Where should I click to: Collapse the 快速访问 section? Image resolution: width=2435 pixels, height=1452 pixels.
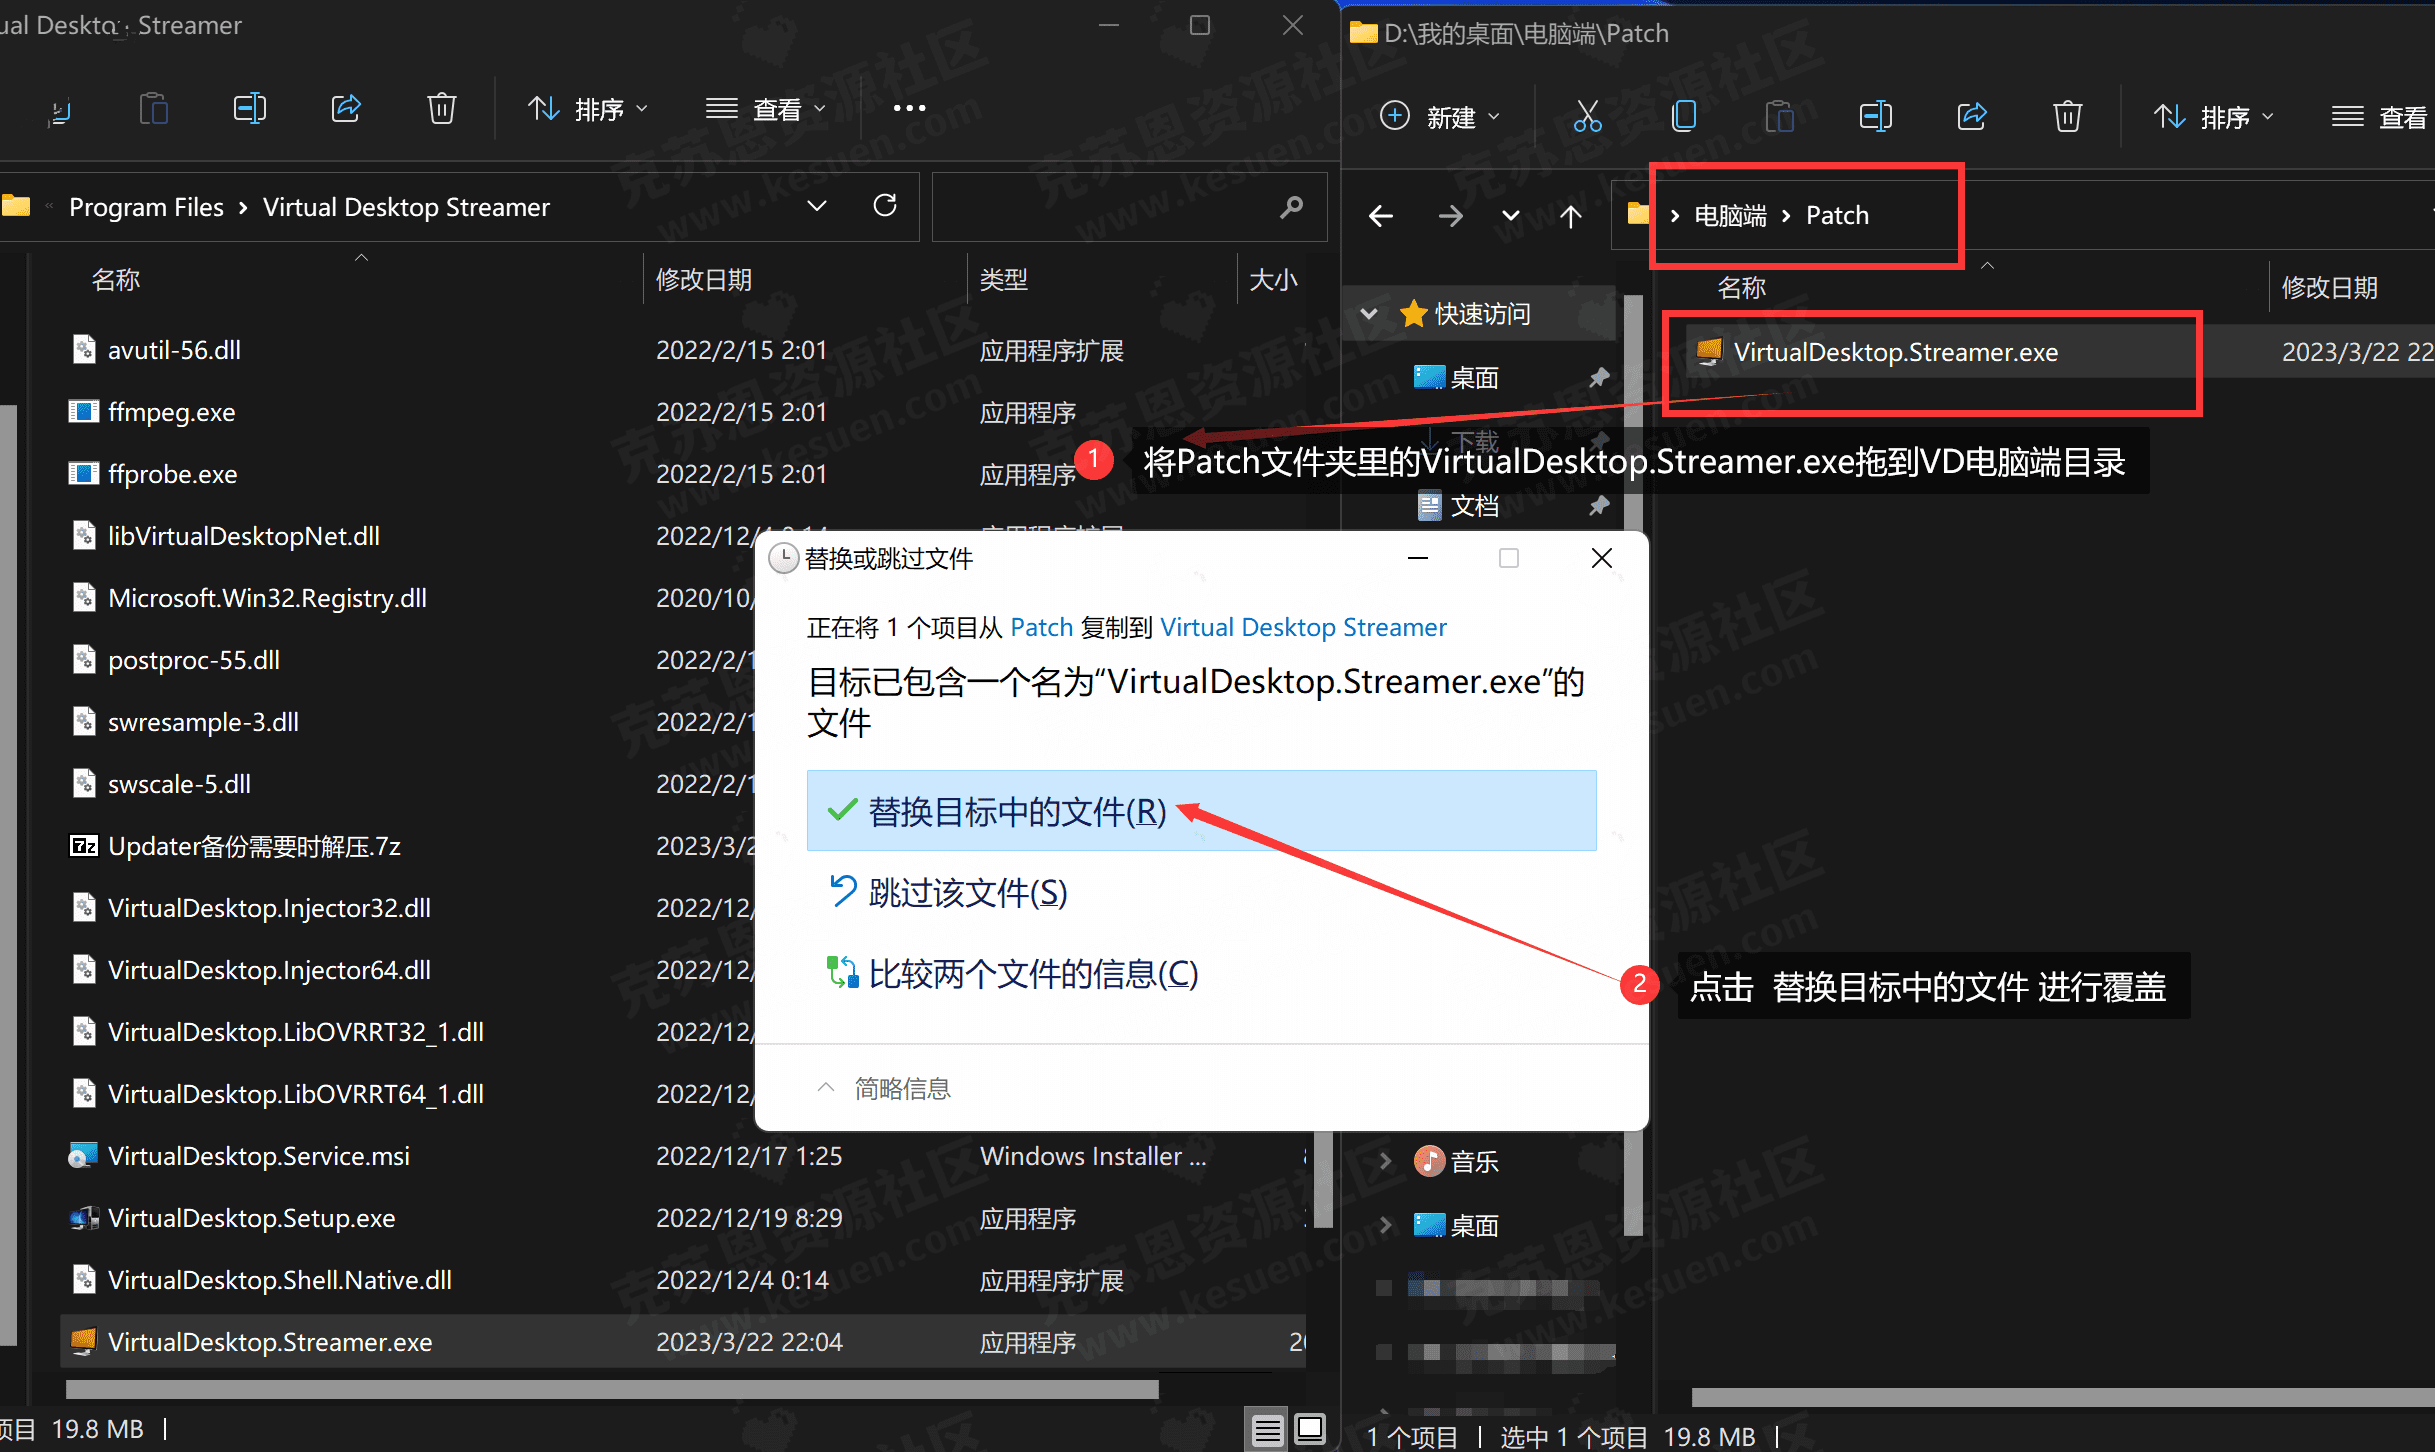(1369, 314)
